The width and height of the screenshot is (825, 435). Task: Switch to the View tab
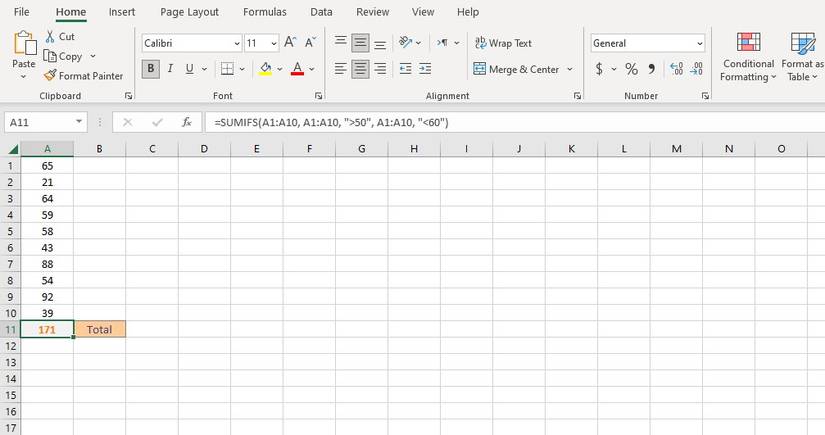pyautogui.click(x=423, y=12)
